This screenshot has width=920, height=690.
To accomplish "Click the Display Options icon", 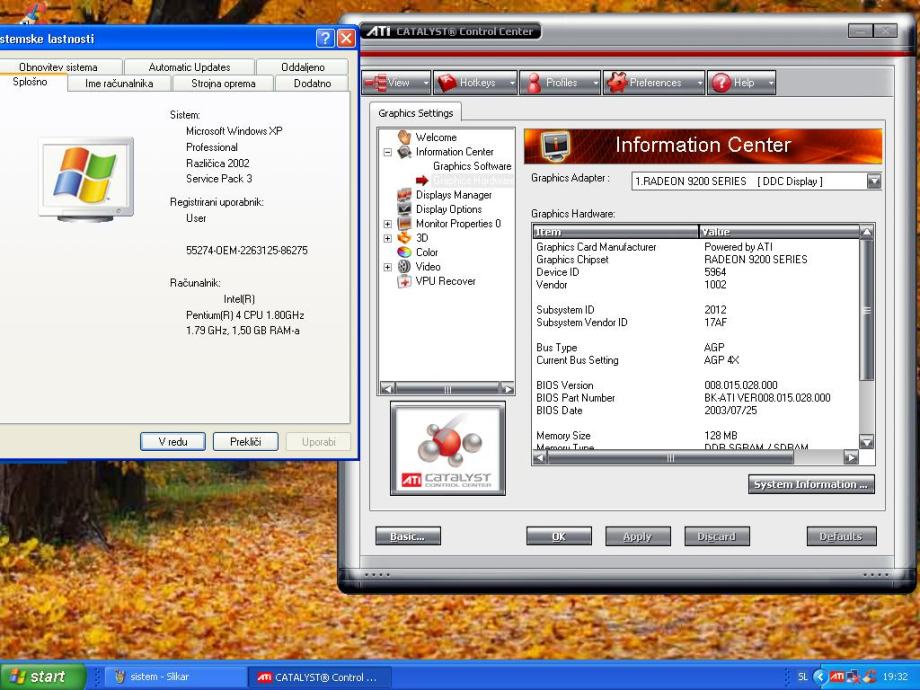I will coord(404,209).
